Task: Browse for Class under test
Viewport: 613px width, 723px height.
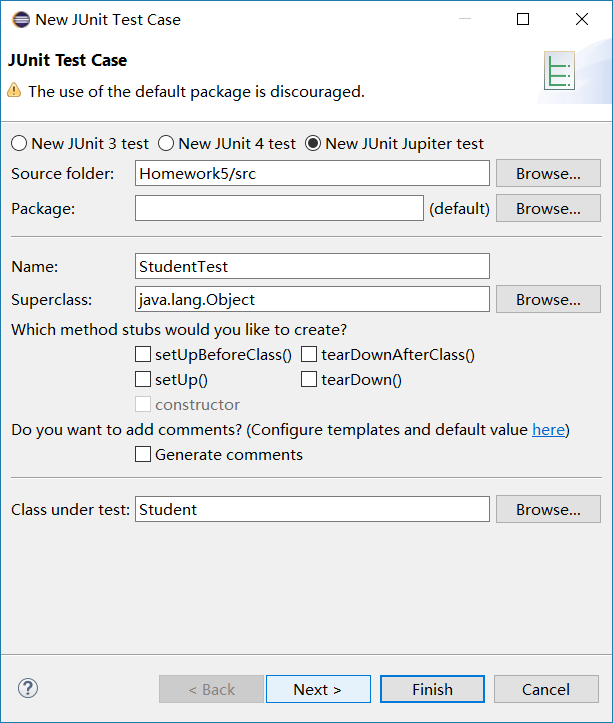Action: [548, 509]
